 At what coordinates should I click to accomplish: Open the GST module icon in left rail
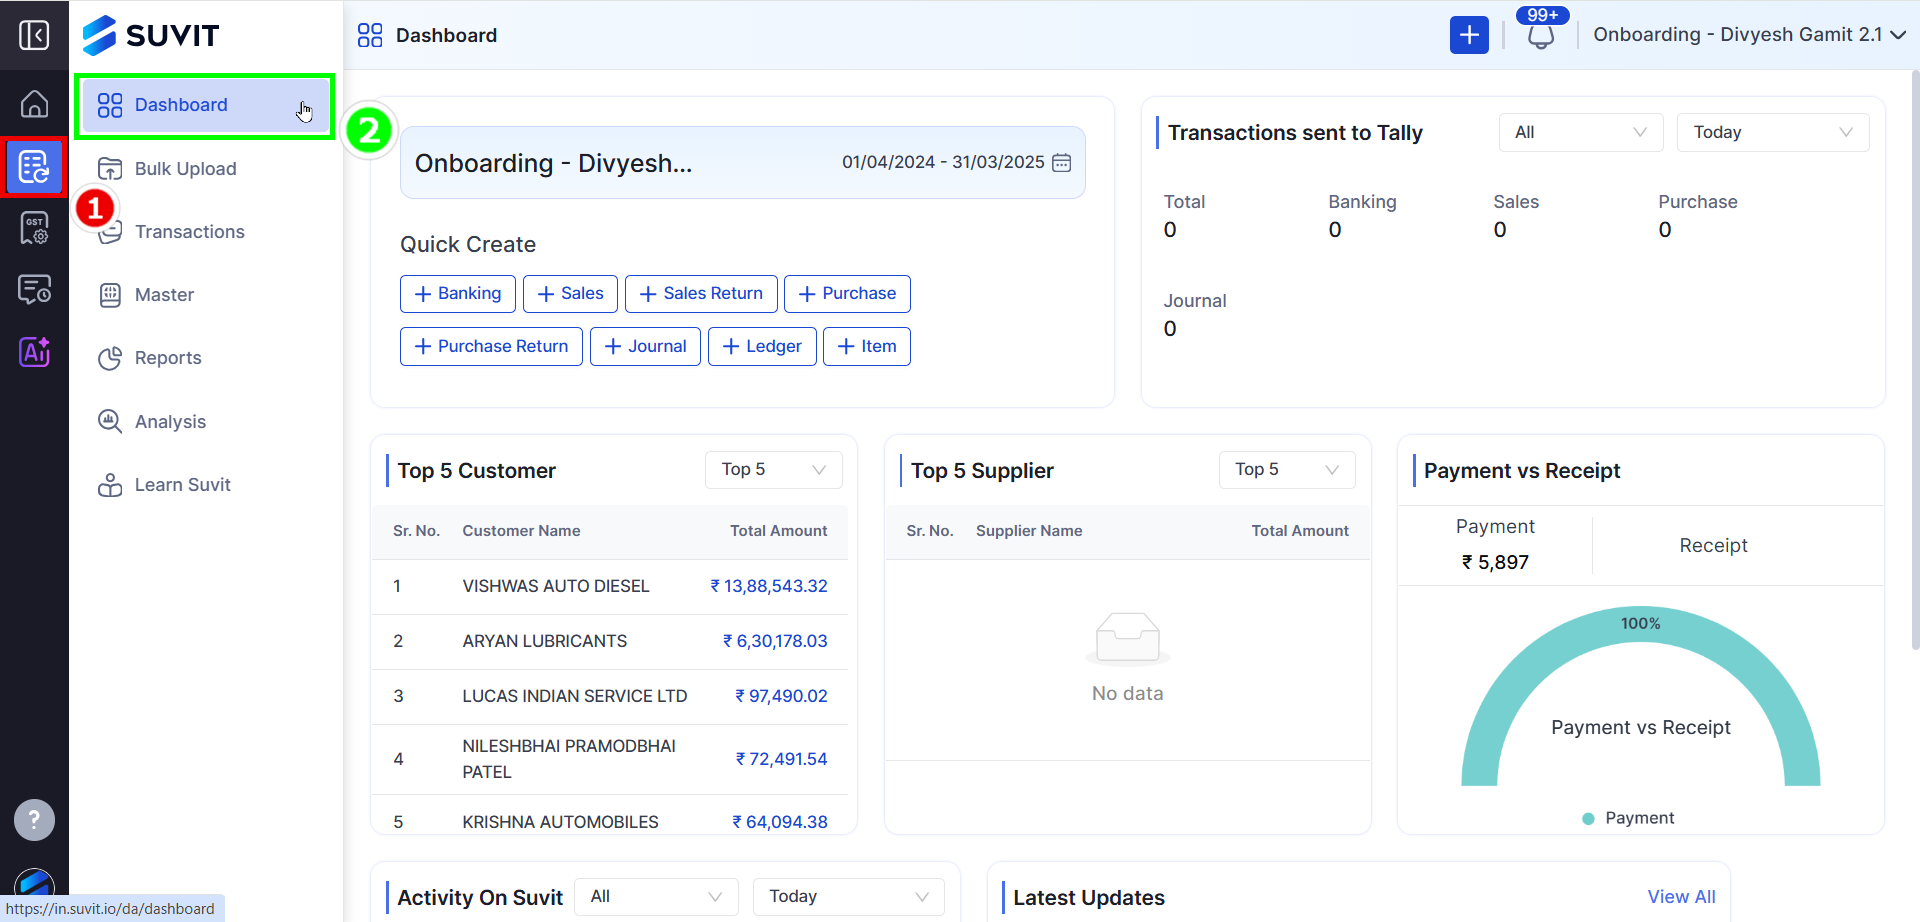tap(34, 228)
